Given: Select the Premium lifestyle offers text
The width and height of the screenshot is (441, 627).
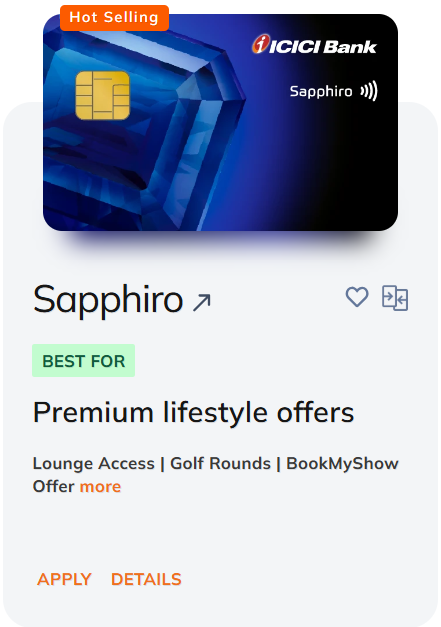Looking at the screenshot, I should (x=194, y=413).
